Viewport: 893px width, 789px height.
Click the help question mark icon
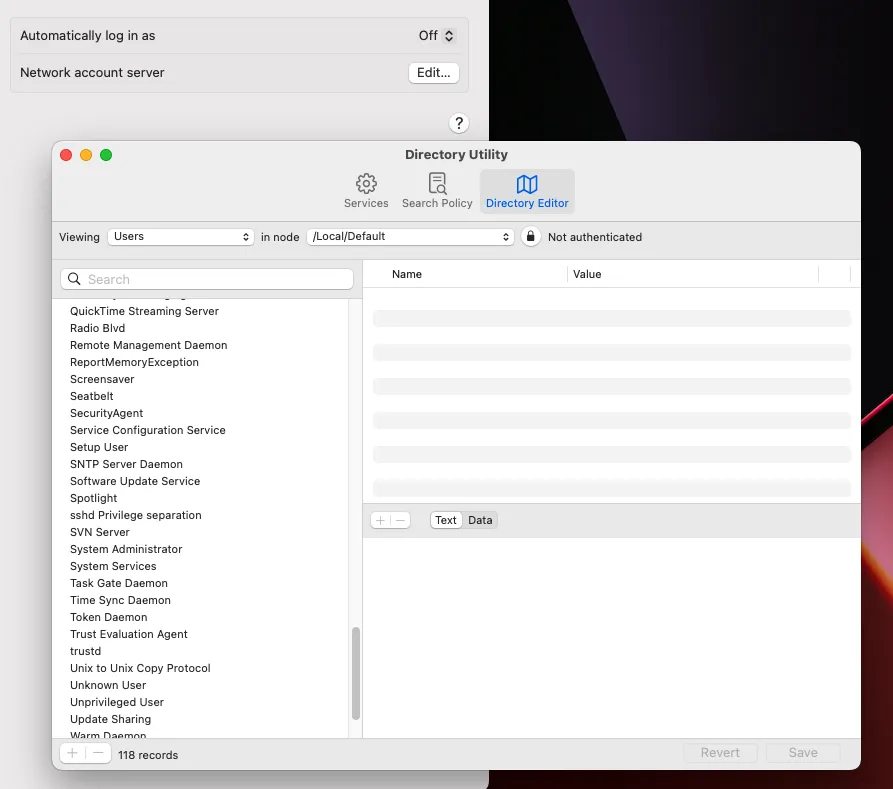click(459, 123)
